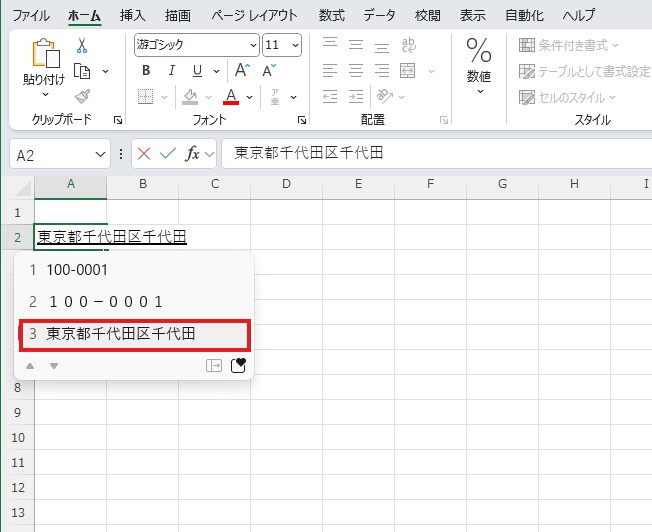Viewport: 652px width, 532px height.
Task: Open the font name dropdown 游ゴシック
Action: click(x=254, y=45)
